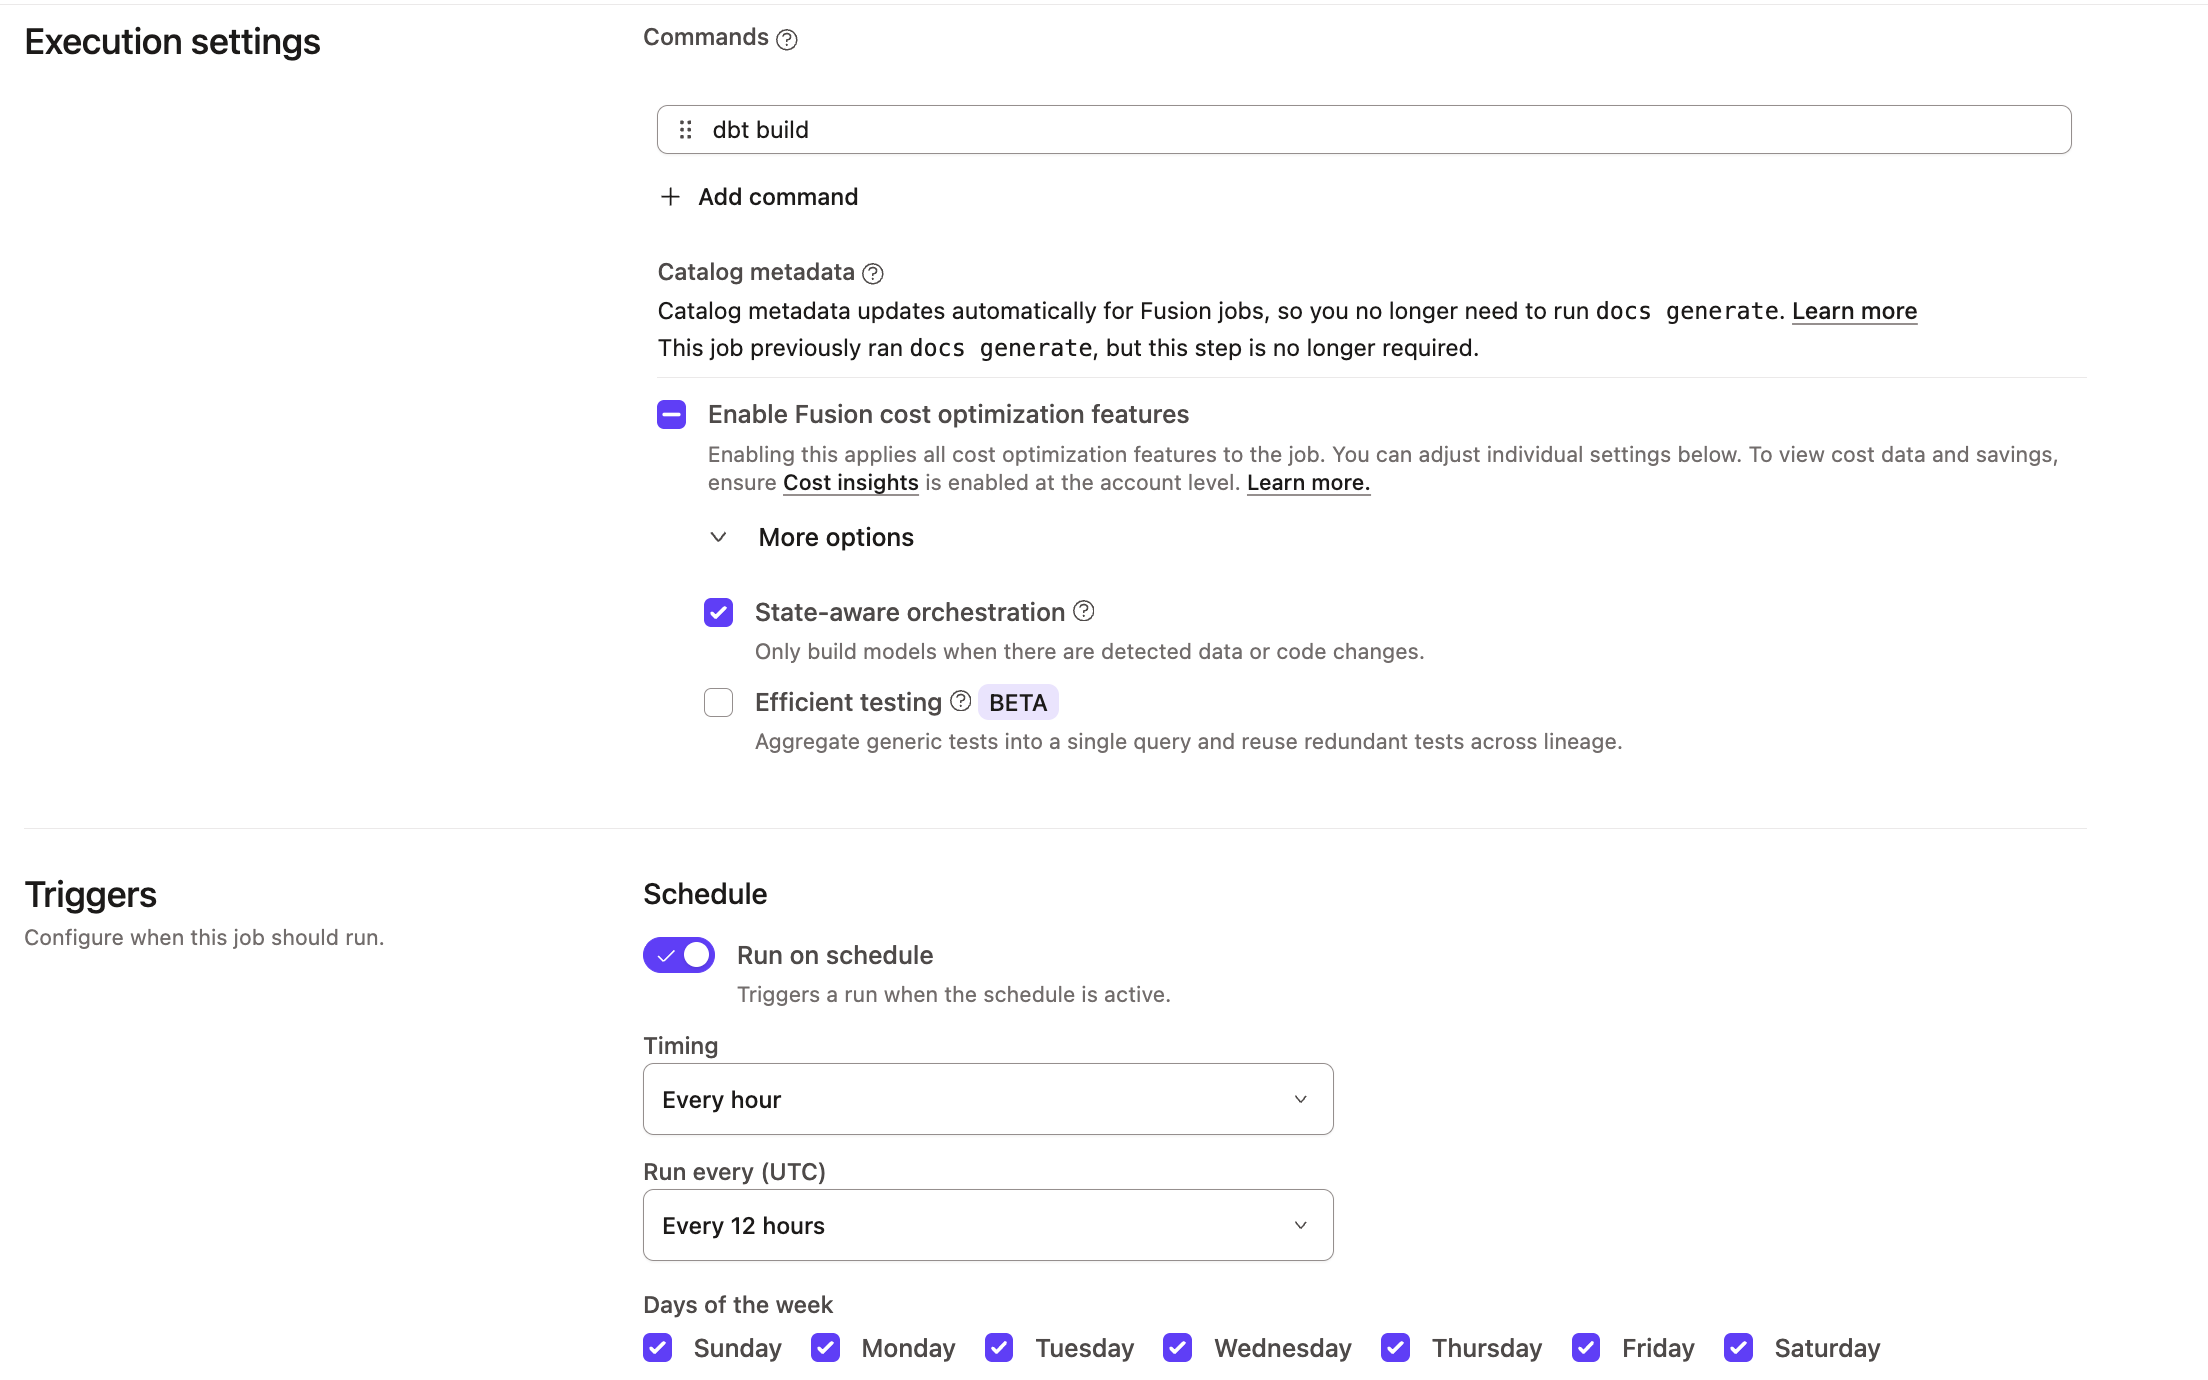Add a new command

coord(759,197)
